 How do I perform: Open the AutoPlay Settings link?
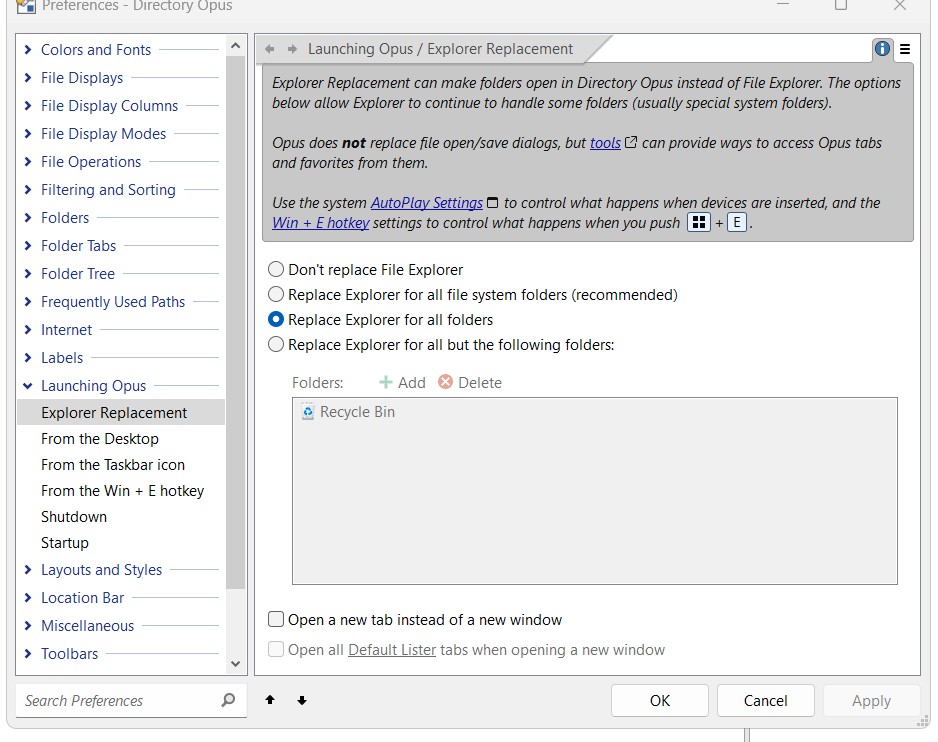(x=427, y=203)
